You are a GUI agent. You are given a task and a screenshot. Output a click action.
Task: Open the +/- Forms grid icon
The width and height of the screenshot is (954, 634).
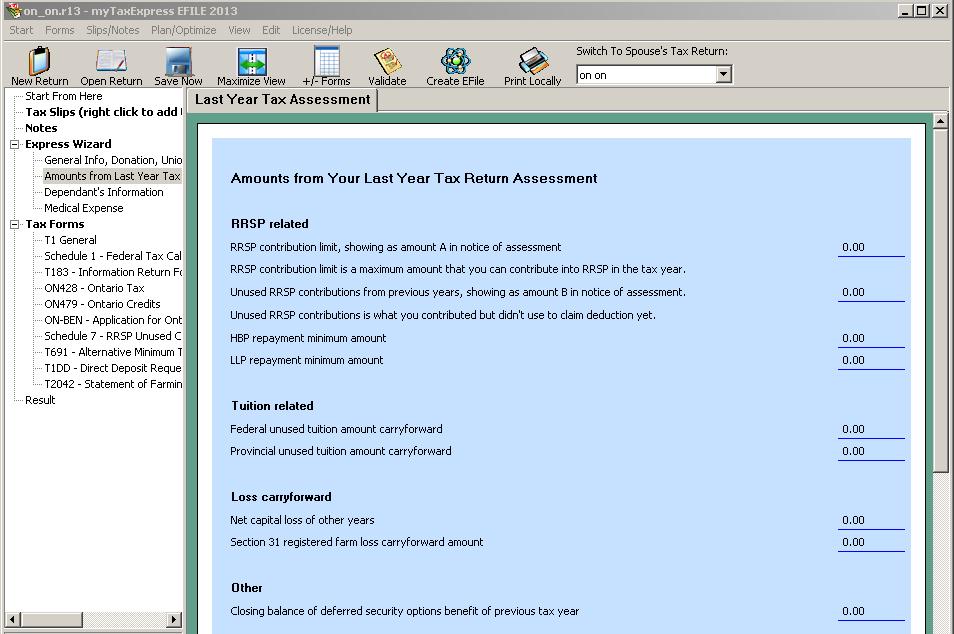coord(327,61)
